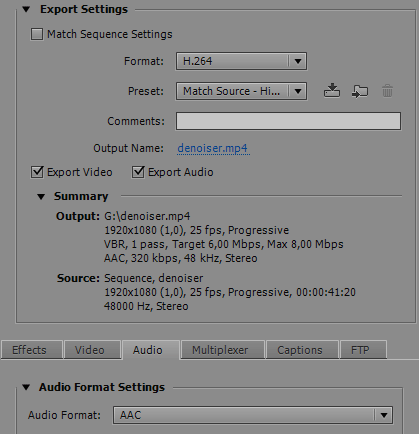The width and height of the screenshot is (419, 434).
Task: Click the 'Sequence, denoiser' source text
Action: [x=154, y=278]
